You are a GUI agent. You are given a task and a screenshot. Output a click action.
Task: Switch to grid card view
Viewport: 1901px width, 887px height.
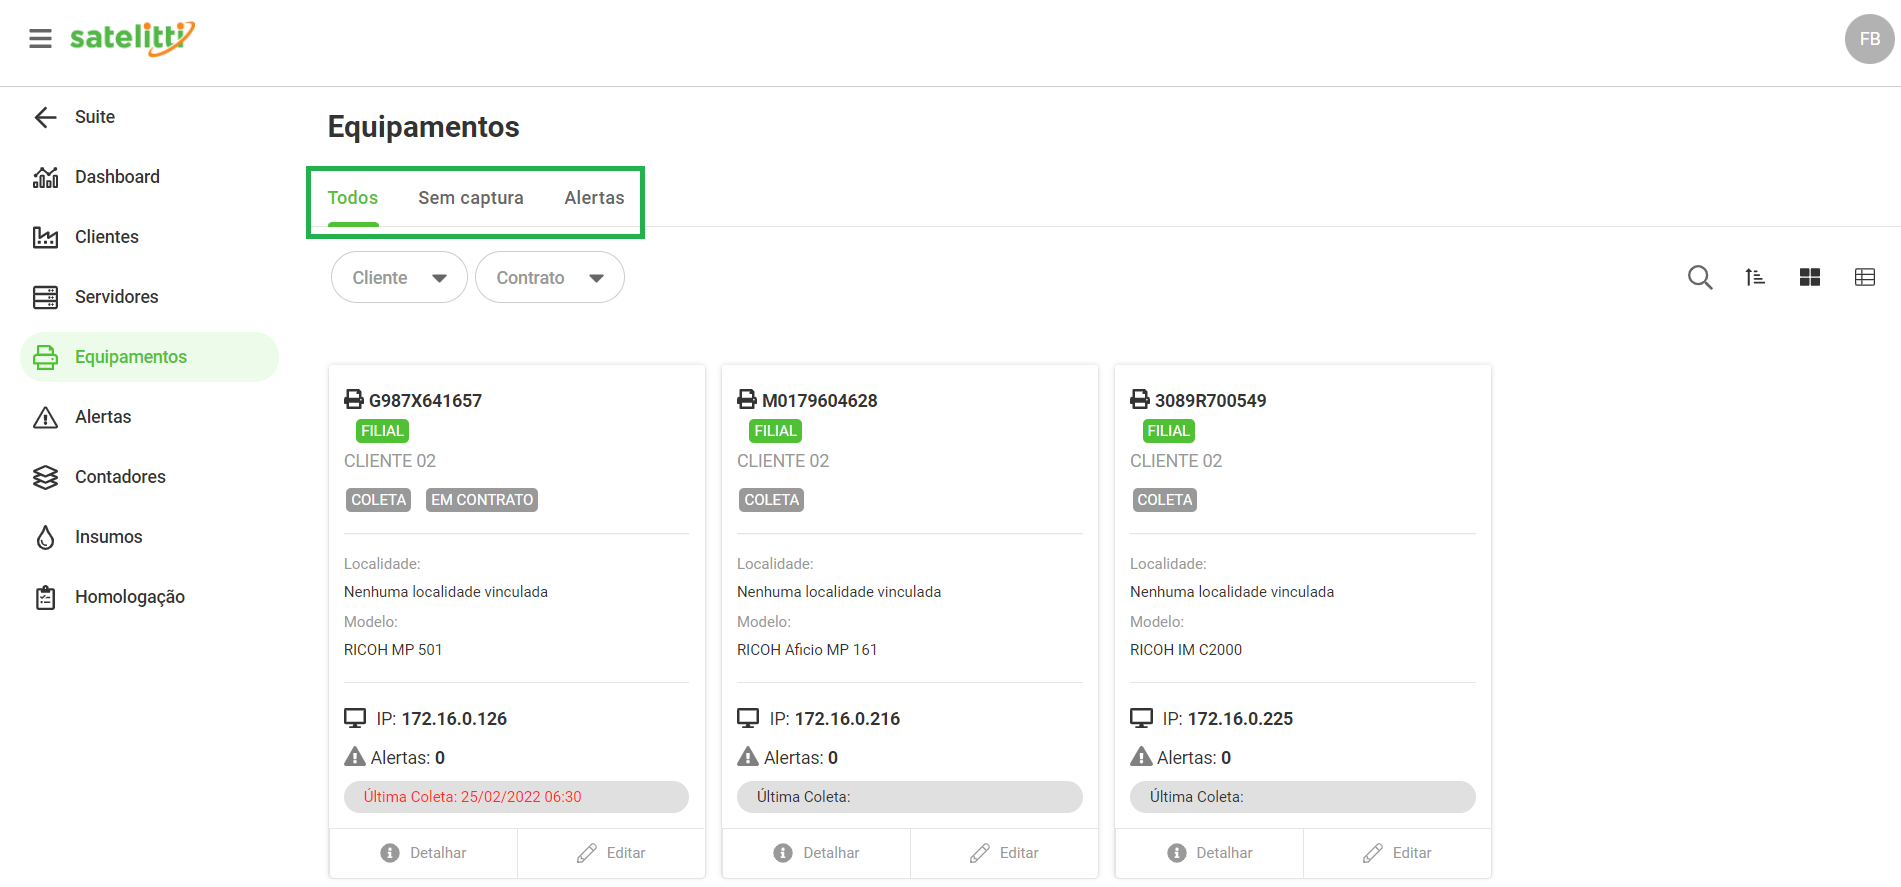pyautogui.click(x=1810, y=277)
